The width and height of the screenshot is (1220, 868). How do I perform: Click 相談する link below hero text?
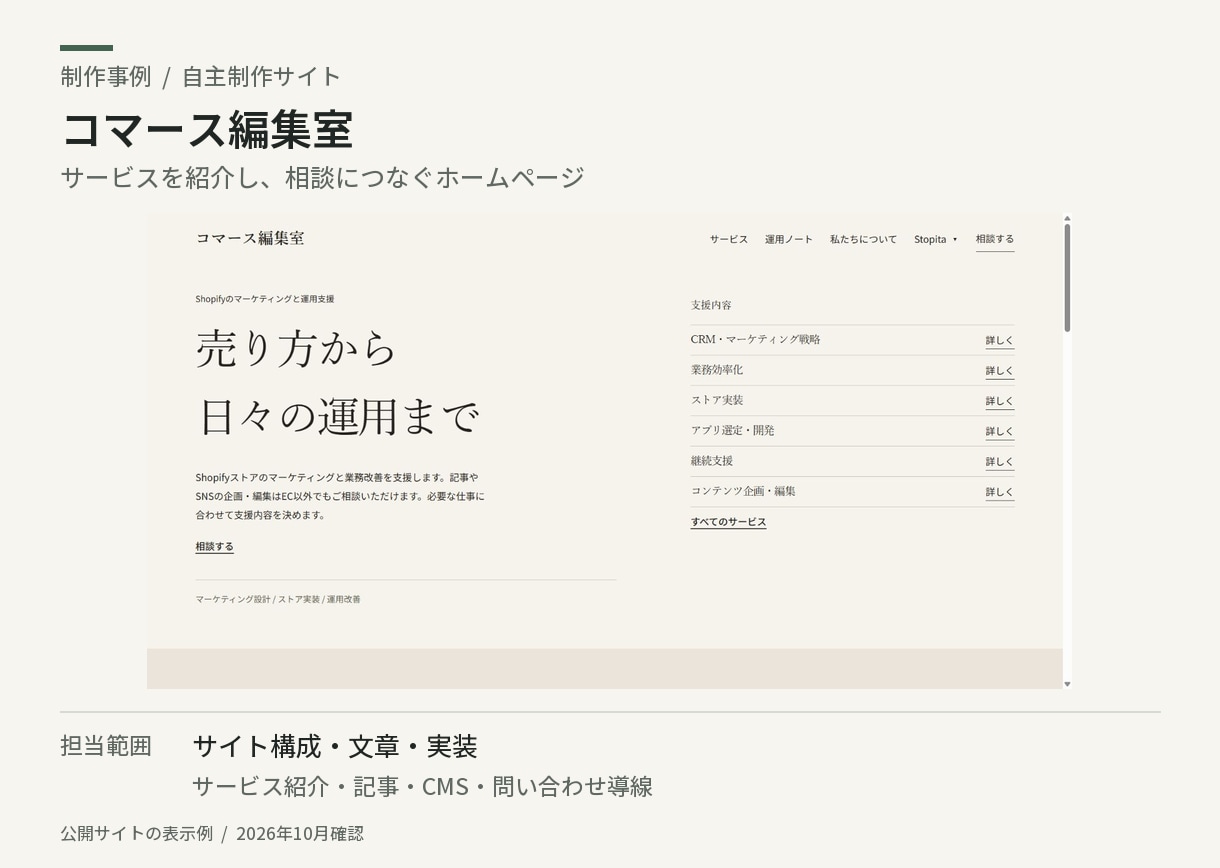pyautogui.click(x=214, y=547)
